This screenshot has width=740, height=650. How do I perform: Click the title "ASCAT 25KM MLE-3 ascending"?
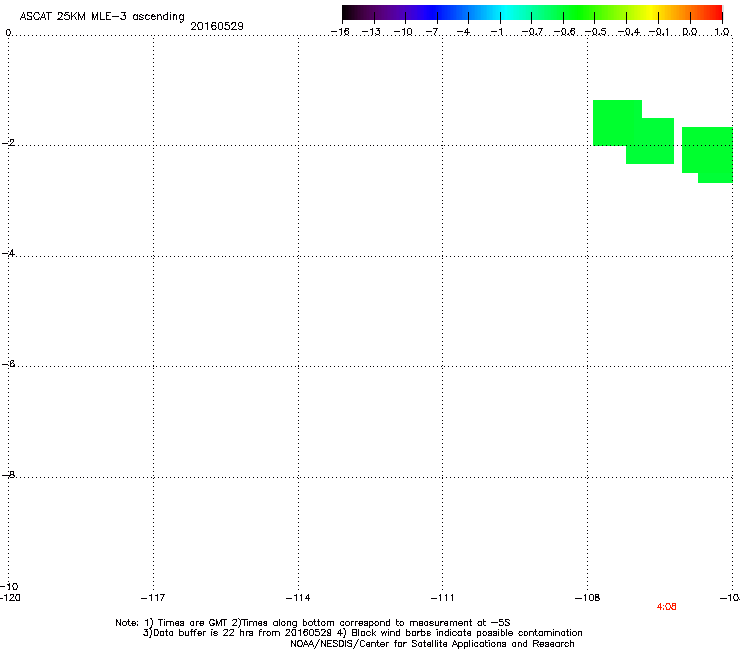click(x=102, y=17)
